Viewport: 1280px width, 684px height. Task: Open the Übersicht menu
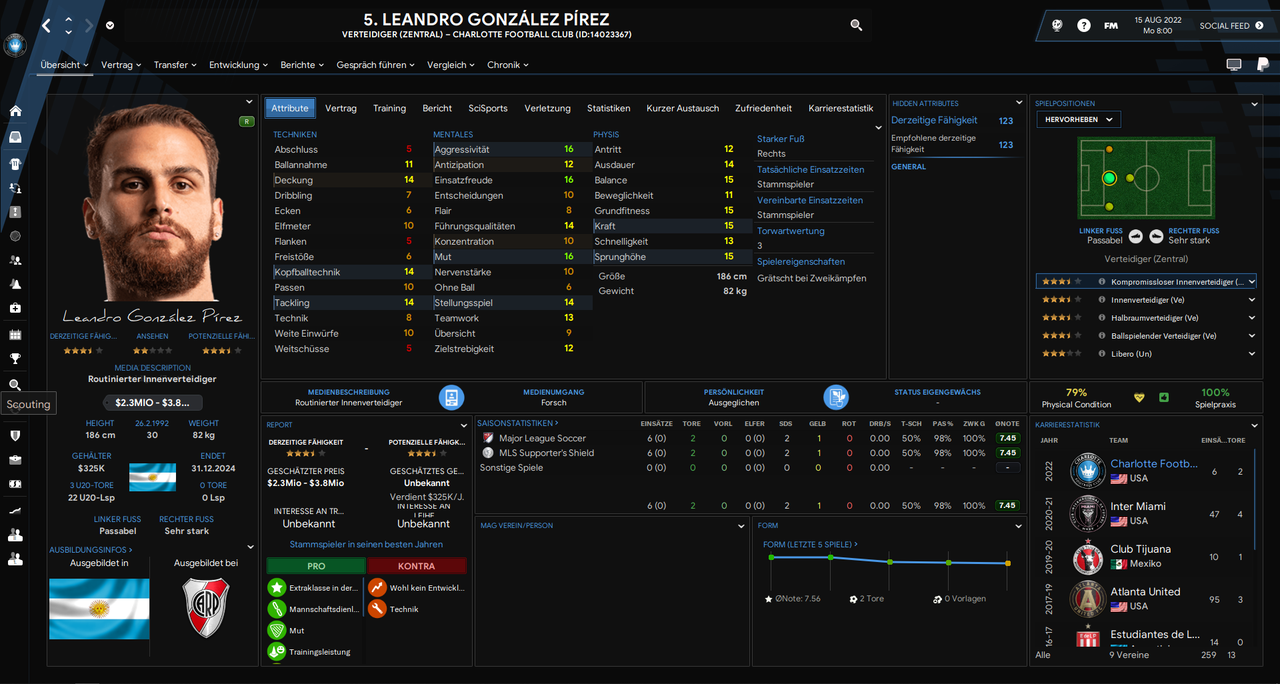65,65
